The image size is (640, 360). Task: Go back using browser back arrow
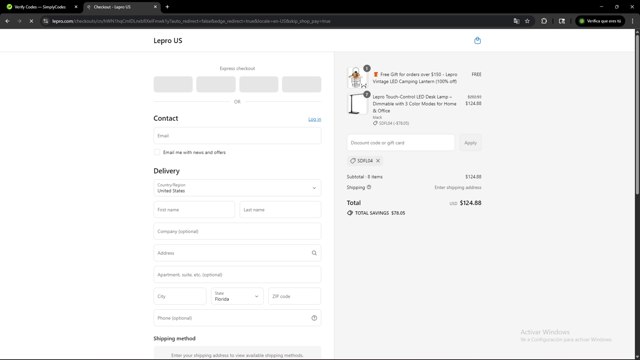pos(7,21)
